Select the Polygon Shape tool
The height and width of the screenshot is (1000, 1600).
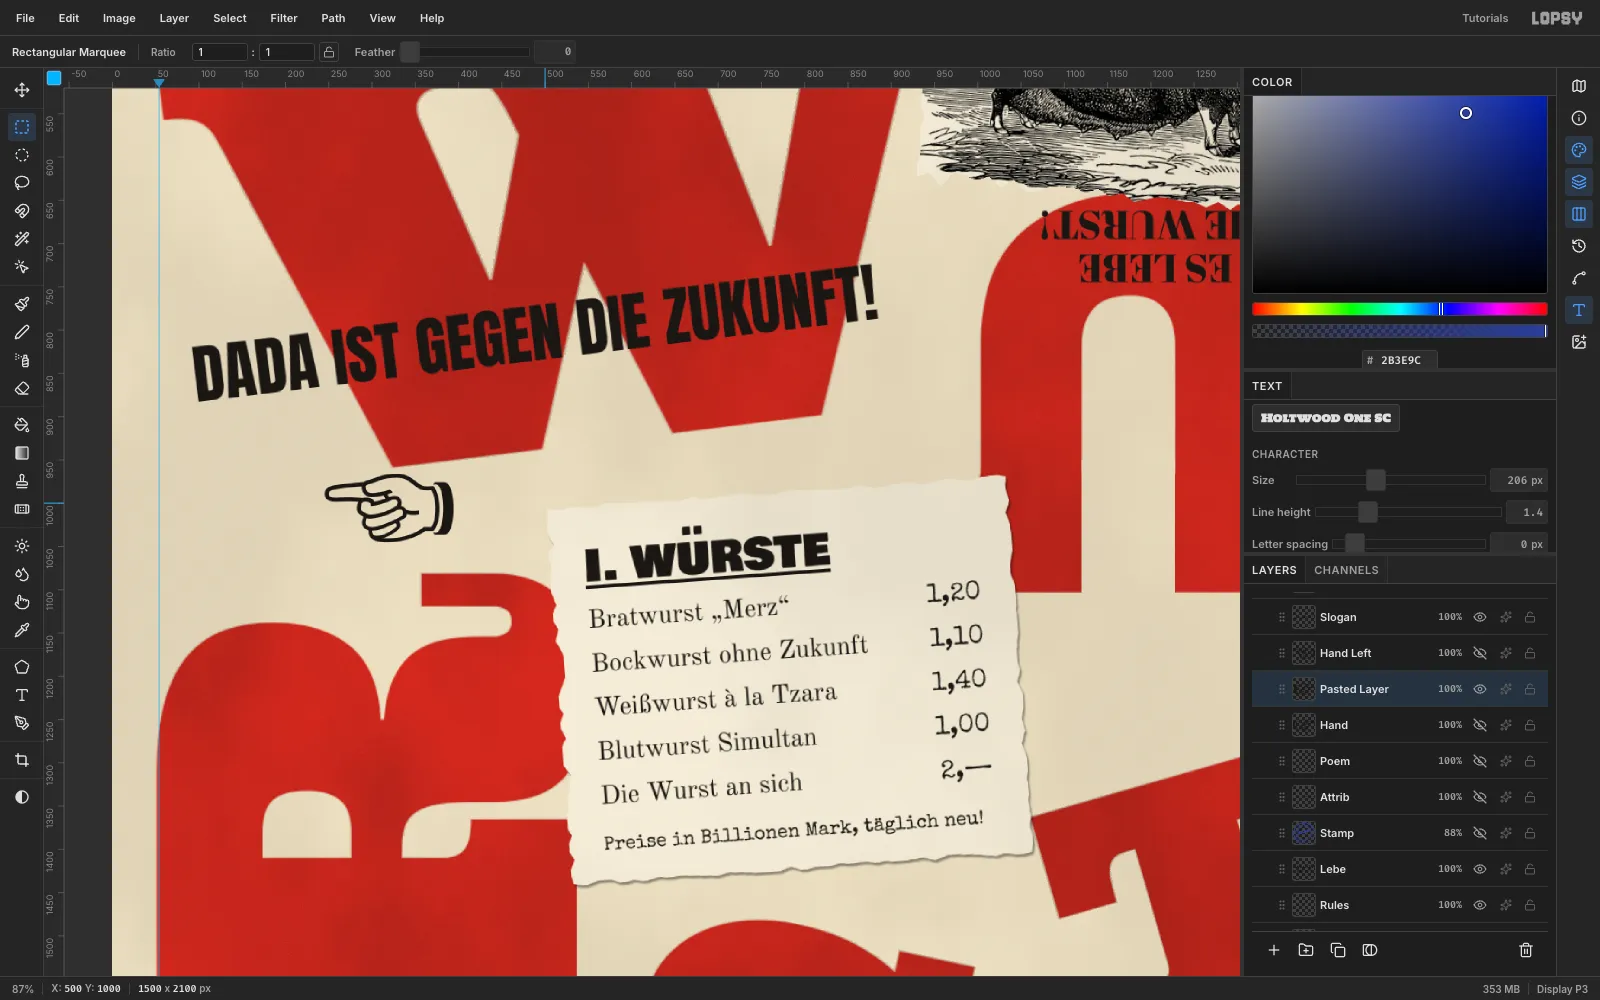pyautogui.click(x=22, y=667)
